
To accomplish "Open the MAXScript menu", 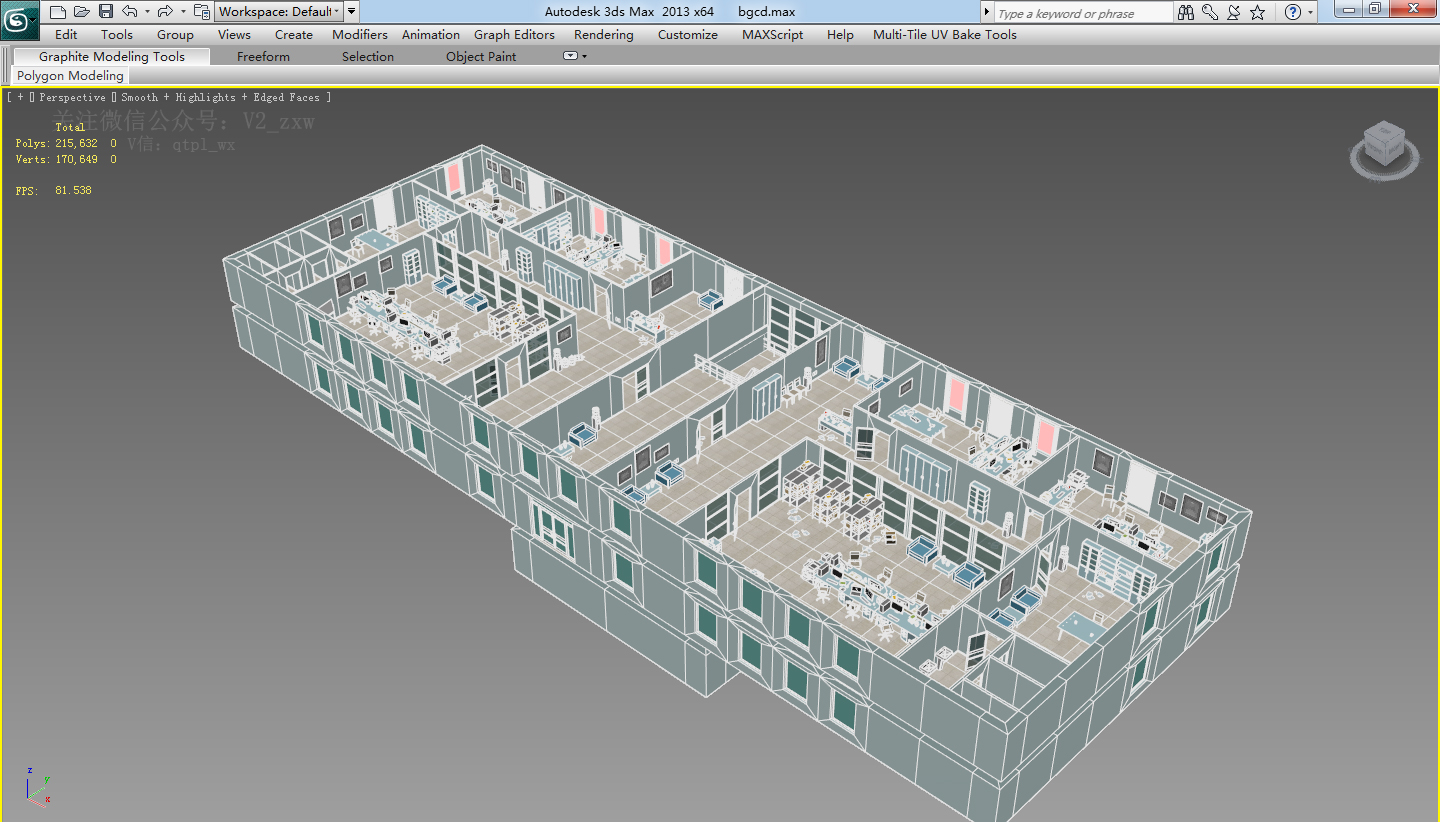I will pos(772,34).
